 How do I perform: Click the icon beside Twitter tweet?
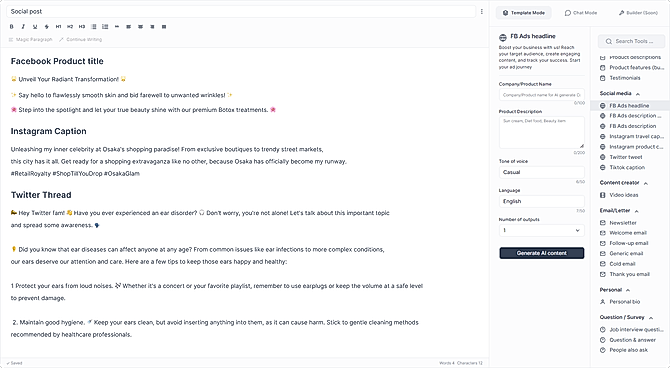(602, 157)
